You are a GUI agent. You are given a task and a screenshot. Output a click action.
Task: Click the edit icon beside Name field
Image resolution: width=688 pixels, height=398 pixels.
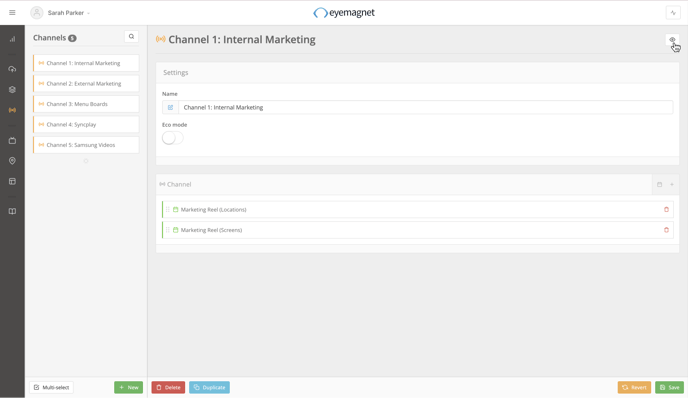click(x=170, y=108)
